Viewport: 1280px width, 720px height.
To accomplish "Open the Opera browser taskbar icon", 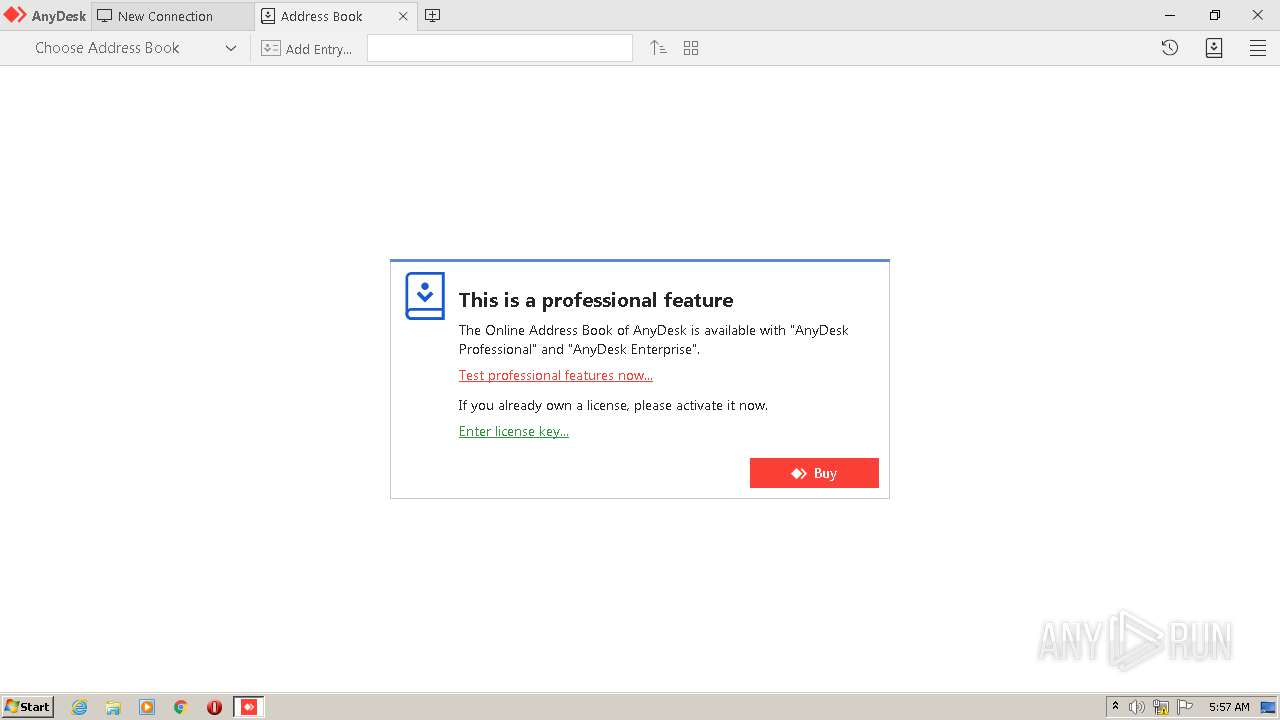I will (214, 707).
